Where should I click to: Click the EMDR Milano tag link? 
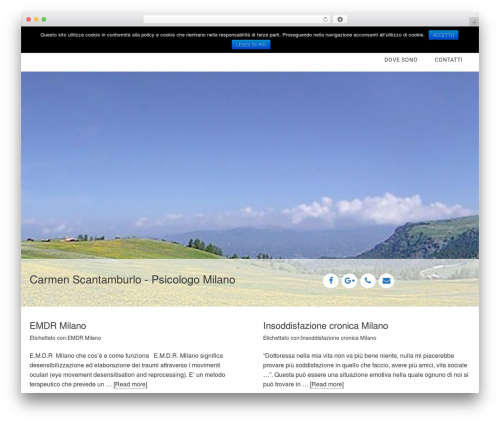point(84,338)
